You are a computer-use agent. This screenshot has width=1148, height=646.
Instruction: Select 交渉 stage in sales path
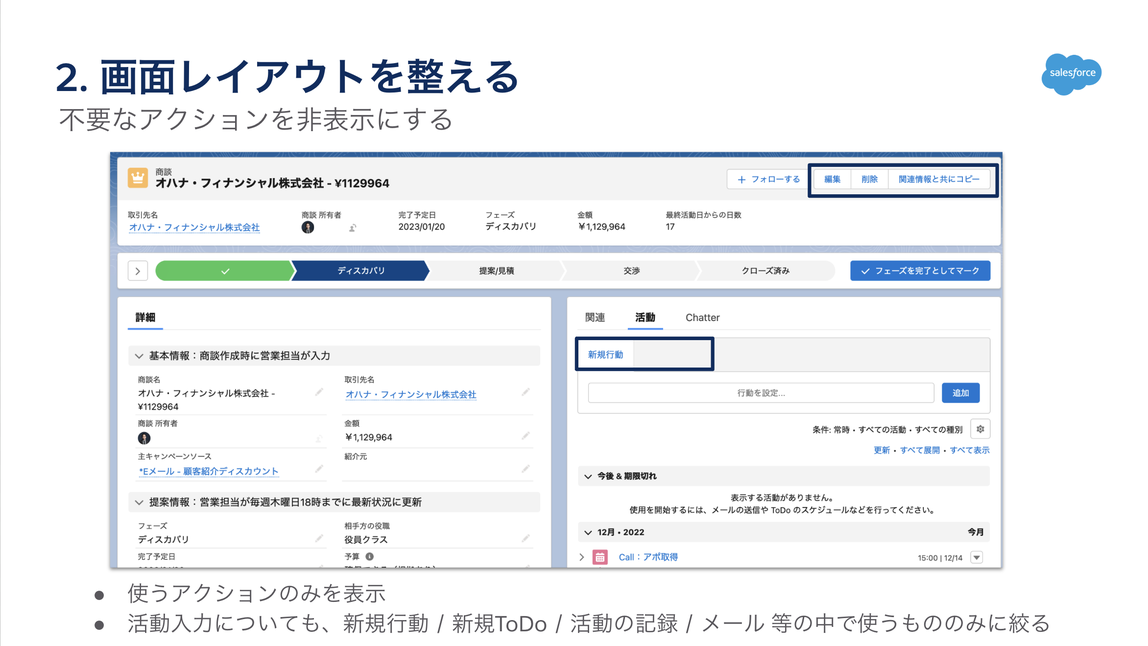(631, 271)
